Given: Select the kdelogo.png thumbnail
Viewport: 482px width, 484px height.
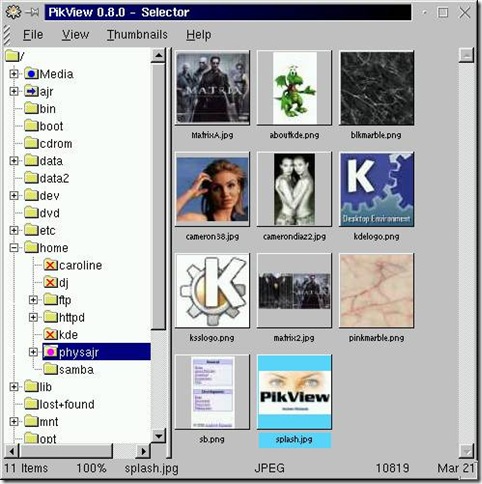Looking at the screenshot, I should (x=376, y=189).
